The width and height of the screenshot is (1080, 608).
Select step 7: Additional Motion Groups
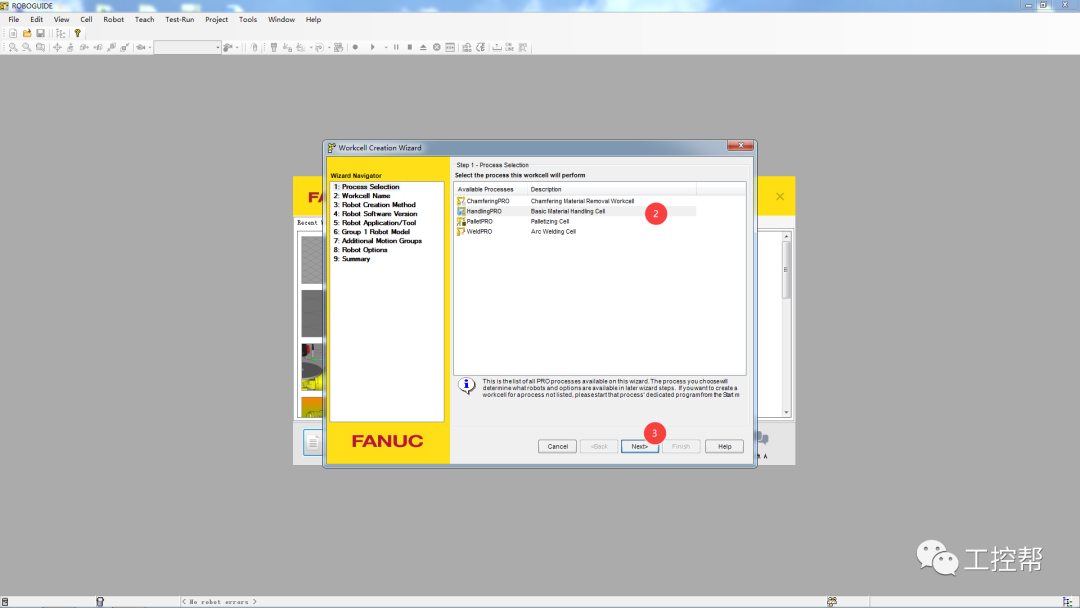(x=378, y=240)
